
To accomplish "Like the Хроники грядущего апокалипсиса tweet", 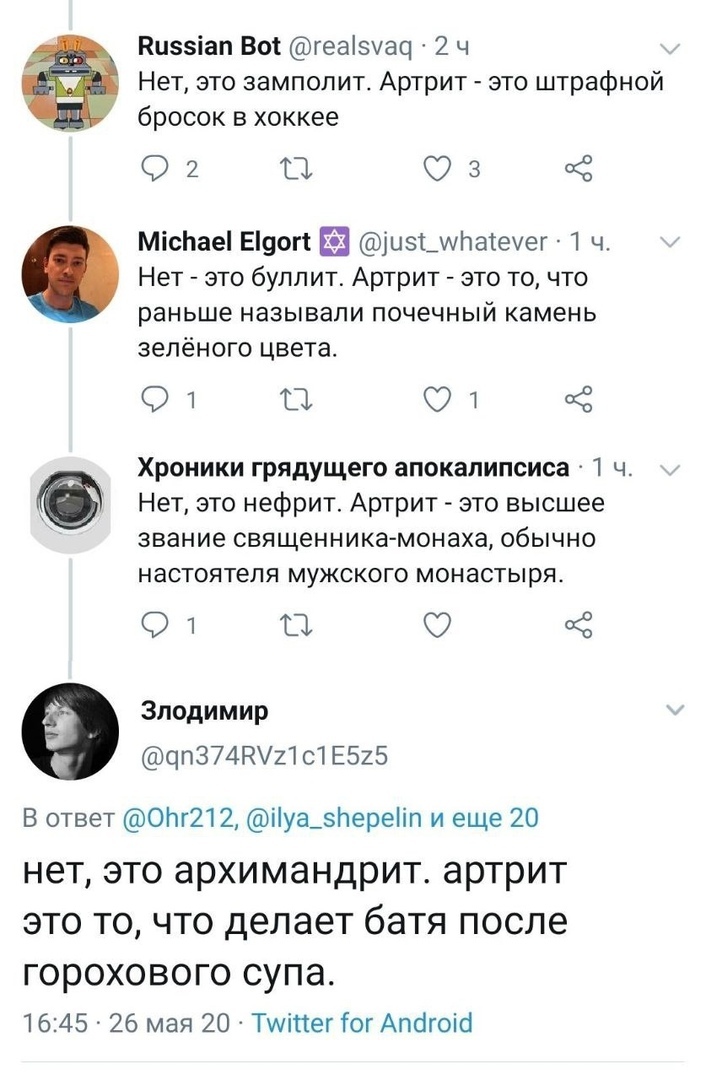I will 437,625.
